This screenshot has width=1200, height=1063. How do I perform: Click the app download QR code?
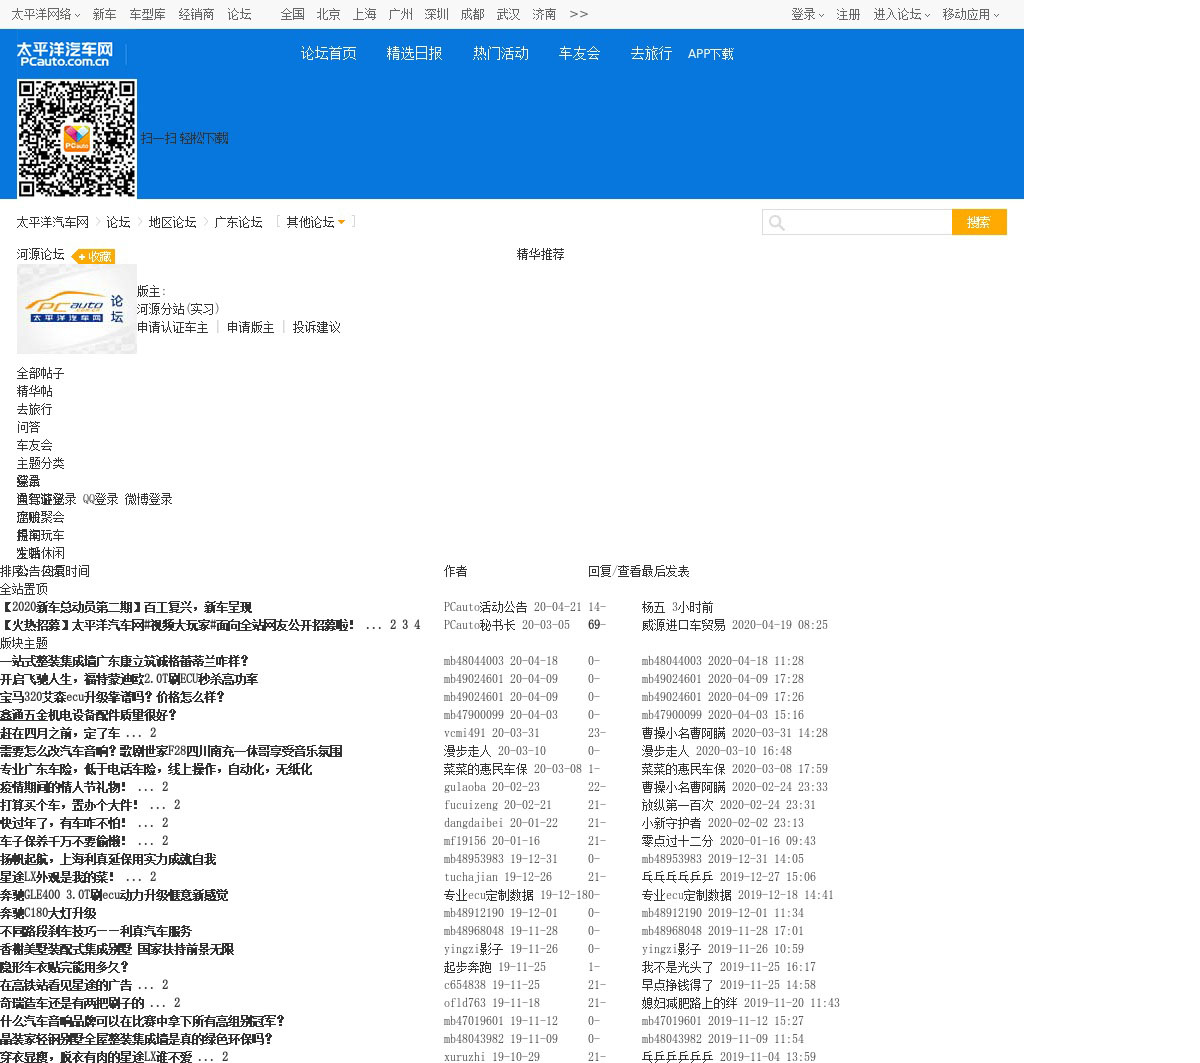click(77, 139)
